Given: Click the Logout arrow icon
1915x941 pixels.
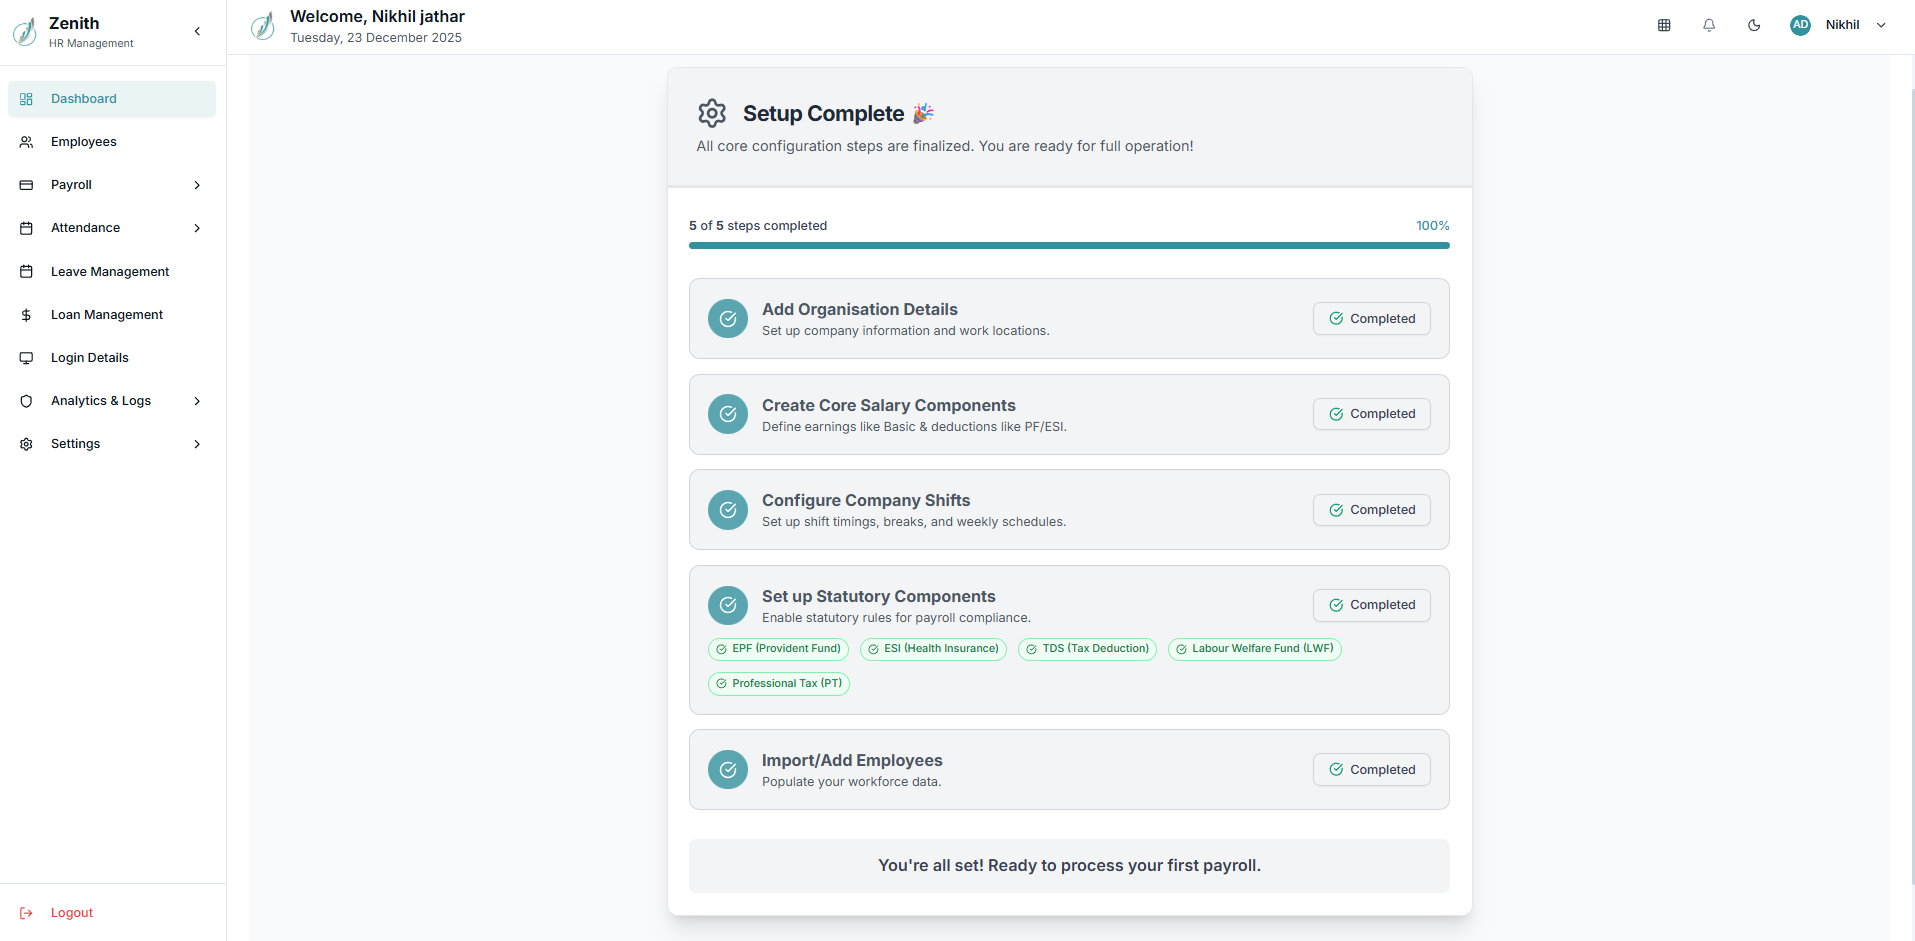Looking at the screenshot, I should pyautogui.click(x=27, y=913).
